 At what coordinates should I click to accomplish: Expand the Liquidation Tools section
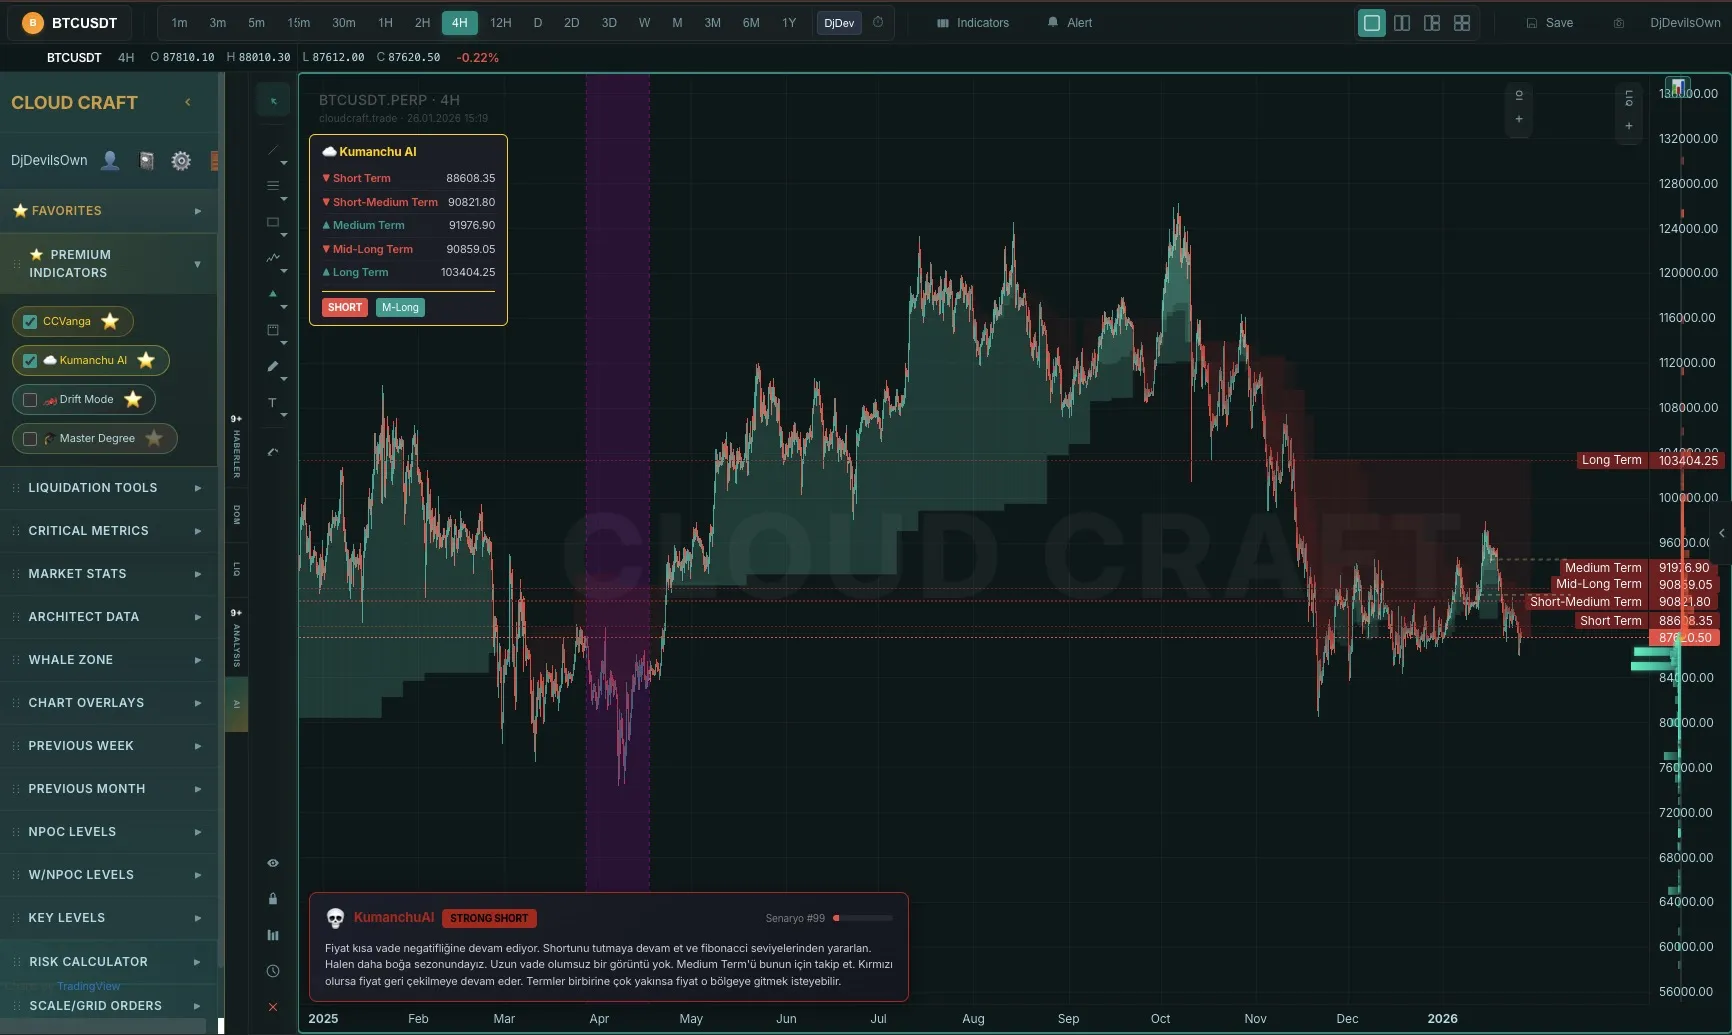tap(109, 488)
